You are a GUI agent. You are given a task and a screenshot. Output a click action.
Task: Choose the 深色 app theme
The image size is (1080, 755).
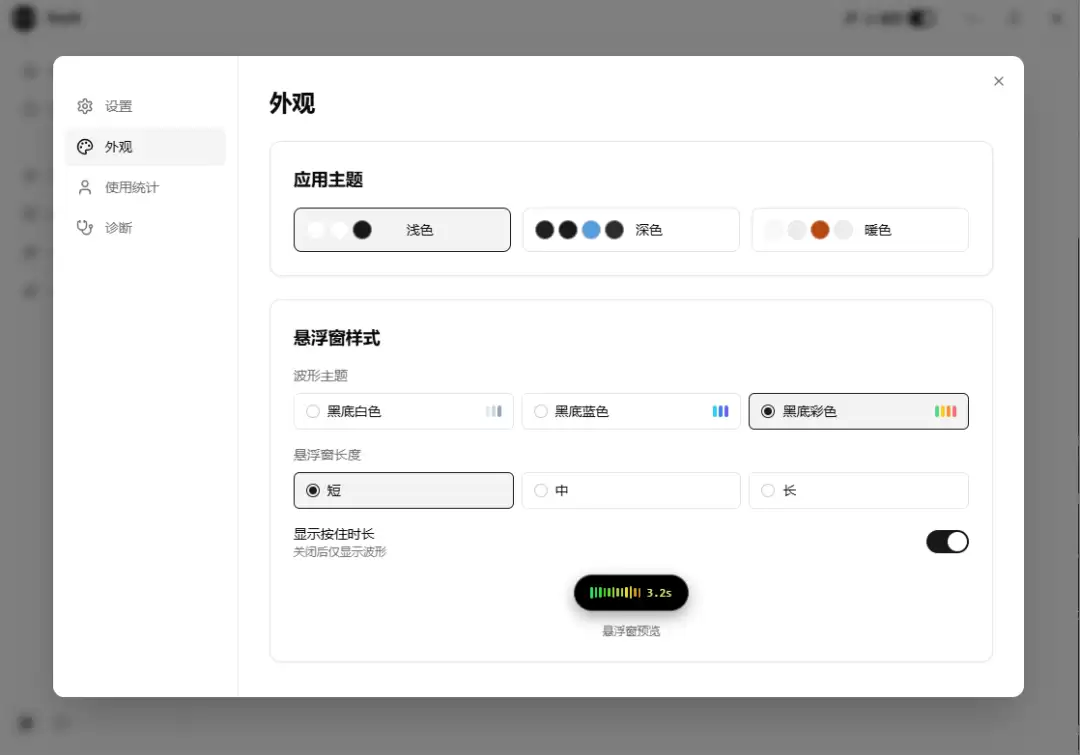click(631, 230)
